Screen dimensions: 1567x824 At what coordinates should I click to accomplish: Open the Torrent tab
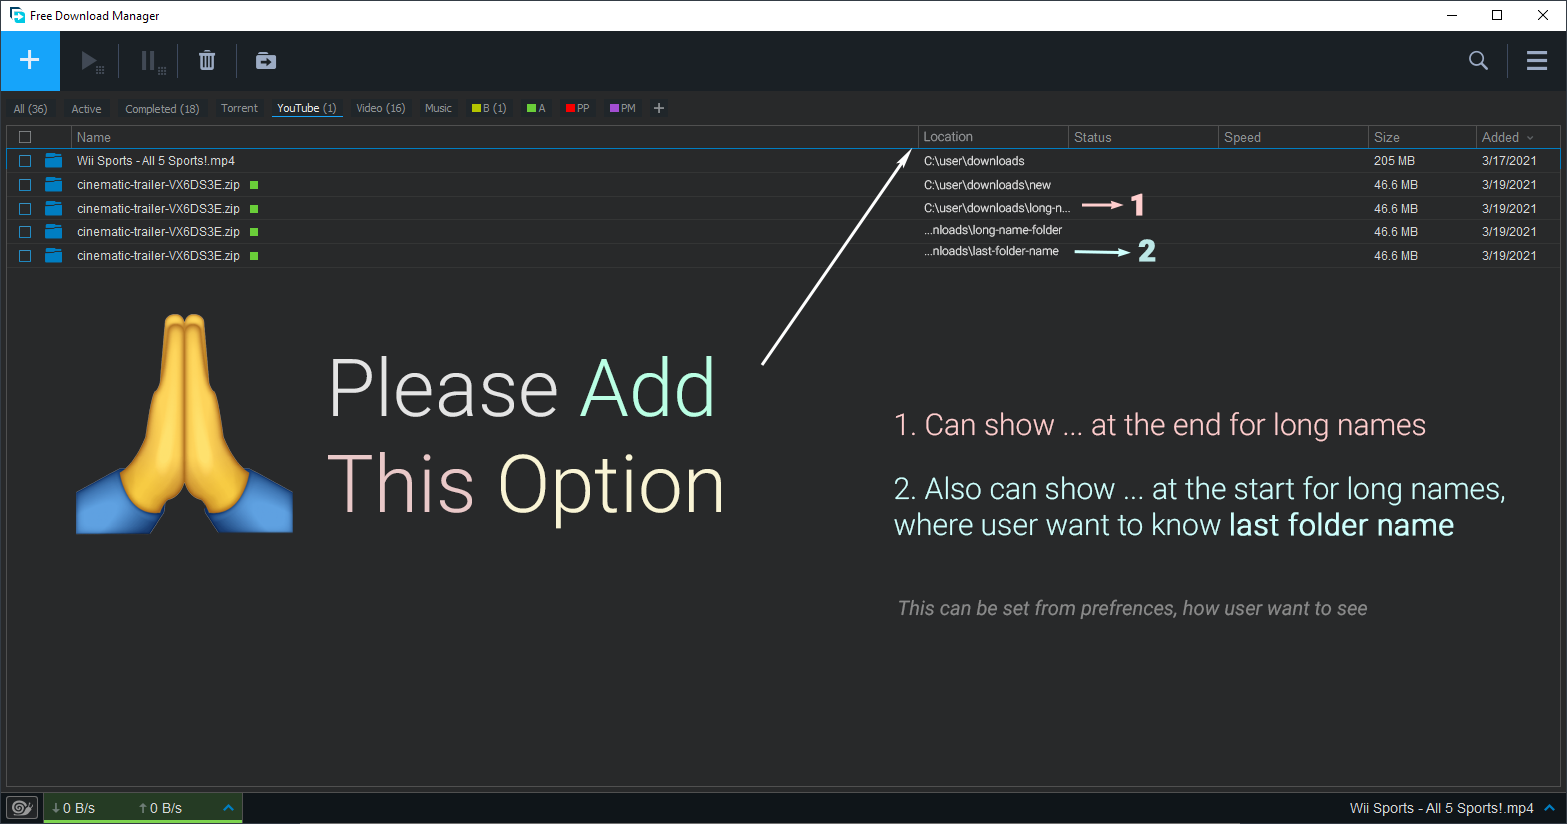pos(239,108)
